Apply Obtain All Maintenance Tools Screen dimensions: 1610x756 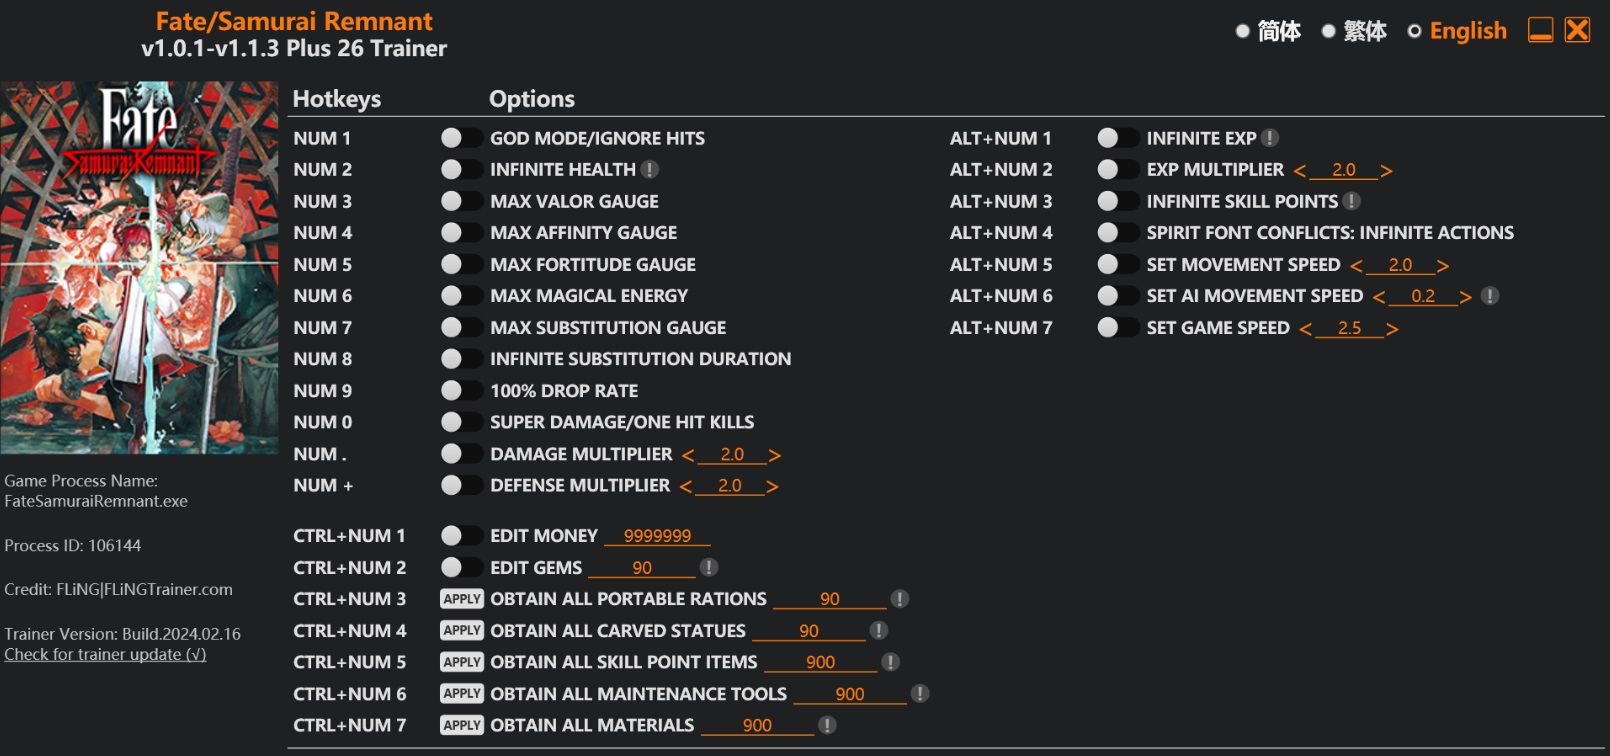(462, 693)
